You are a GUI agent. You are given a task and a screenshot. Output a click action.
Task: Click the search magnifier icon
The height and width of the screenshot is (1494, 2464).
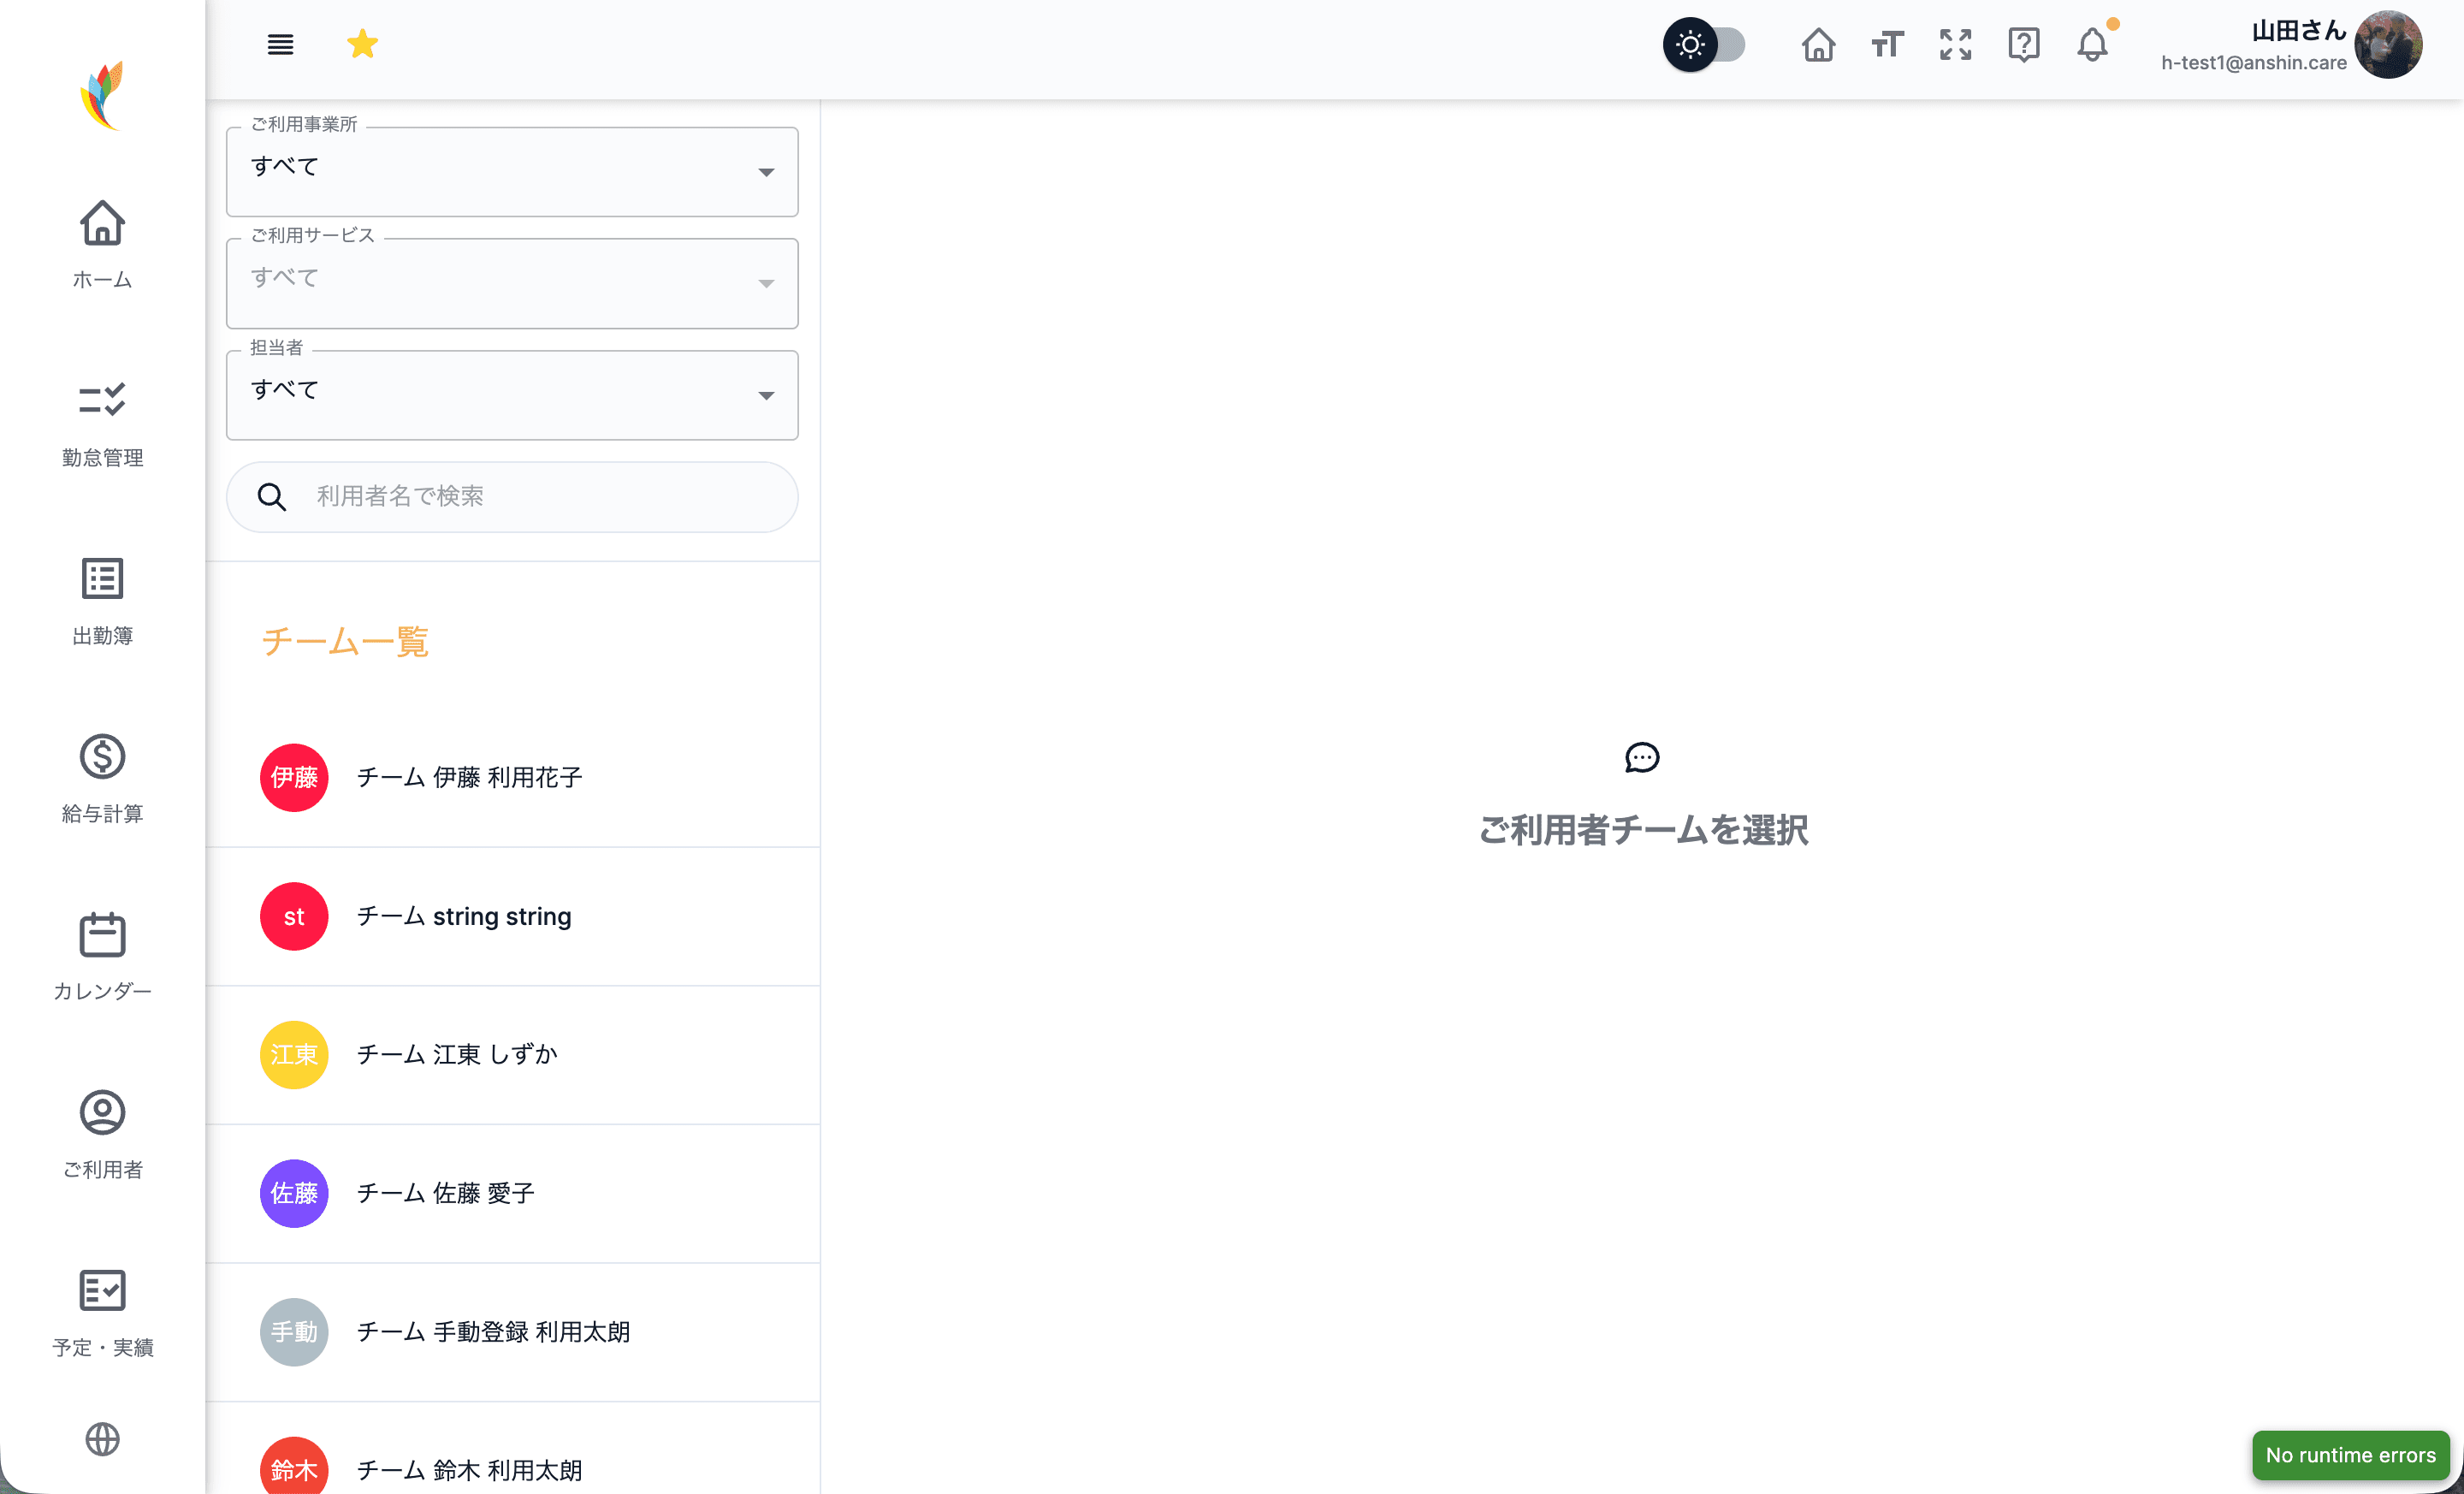[272, 497]
